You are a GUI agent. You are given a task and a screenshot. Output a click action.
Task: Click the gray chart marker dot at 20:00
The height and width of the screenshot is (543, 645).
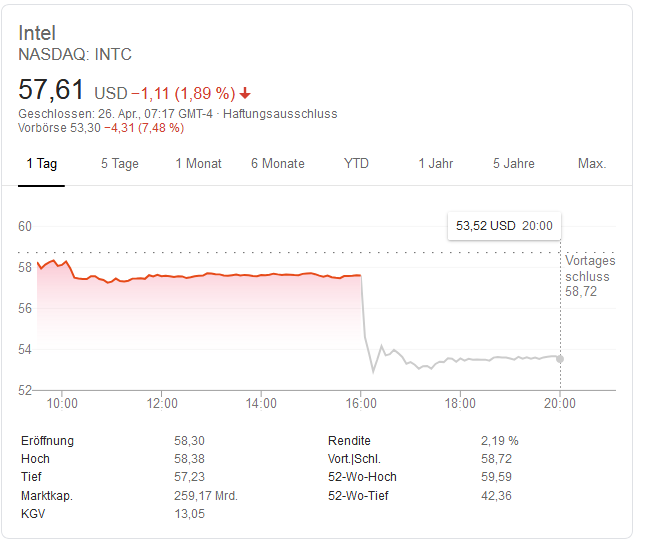pyautogui.click(x=560, y=359)
